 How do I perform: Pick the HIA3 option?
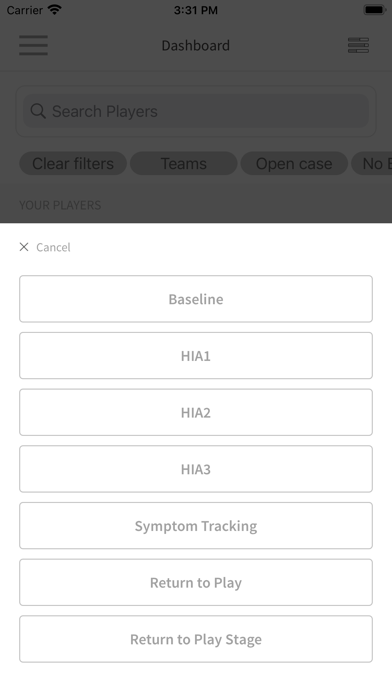[x=196, y=469]
